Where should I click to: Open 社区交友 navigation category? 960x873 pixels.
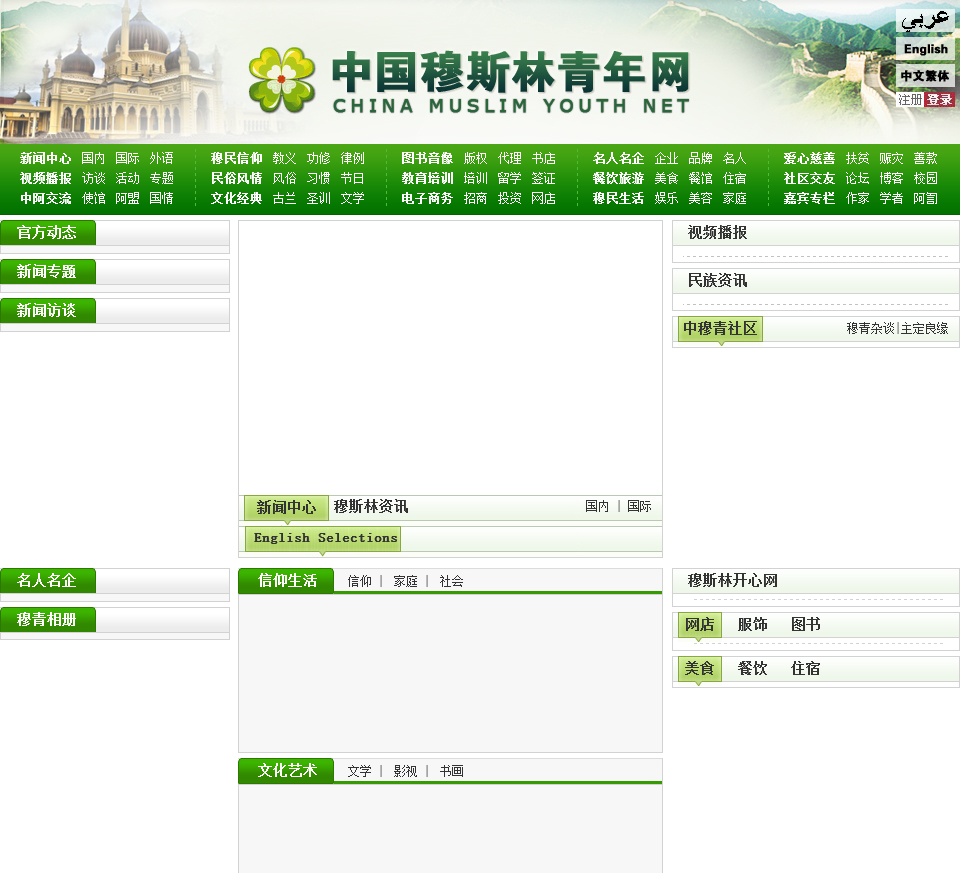(809, 178)
